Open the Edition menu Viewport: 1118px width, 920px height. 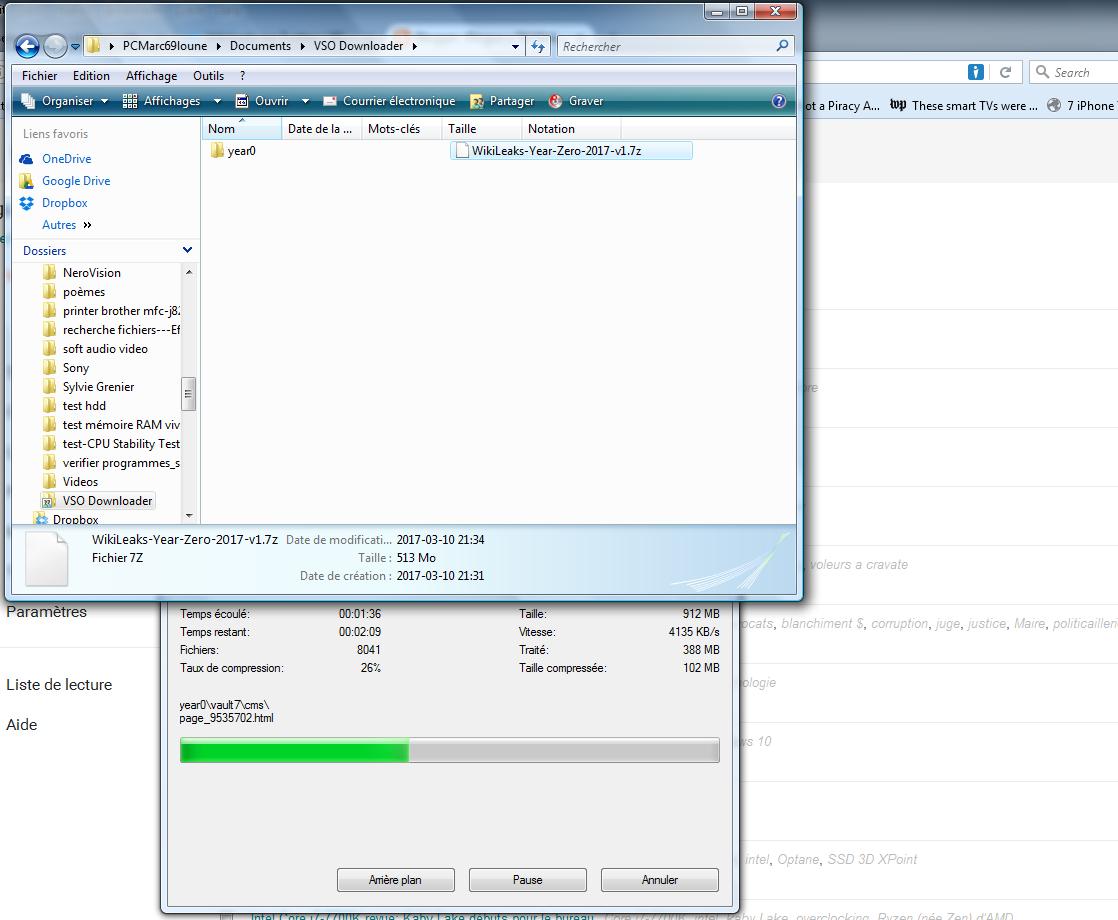click(91, 76)
